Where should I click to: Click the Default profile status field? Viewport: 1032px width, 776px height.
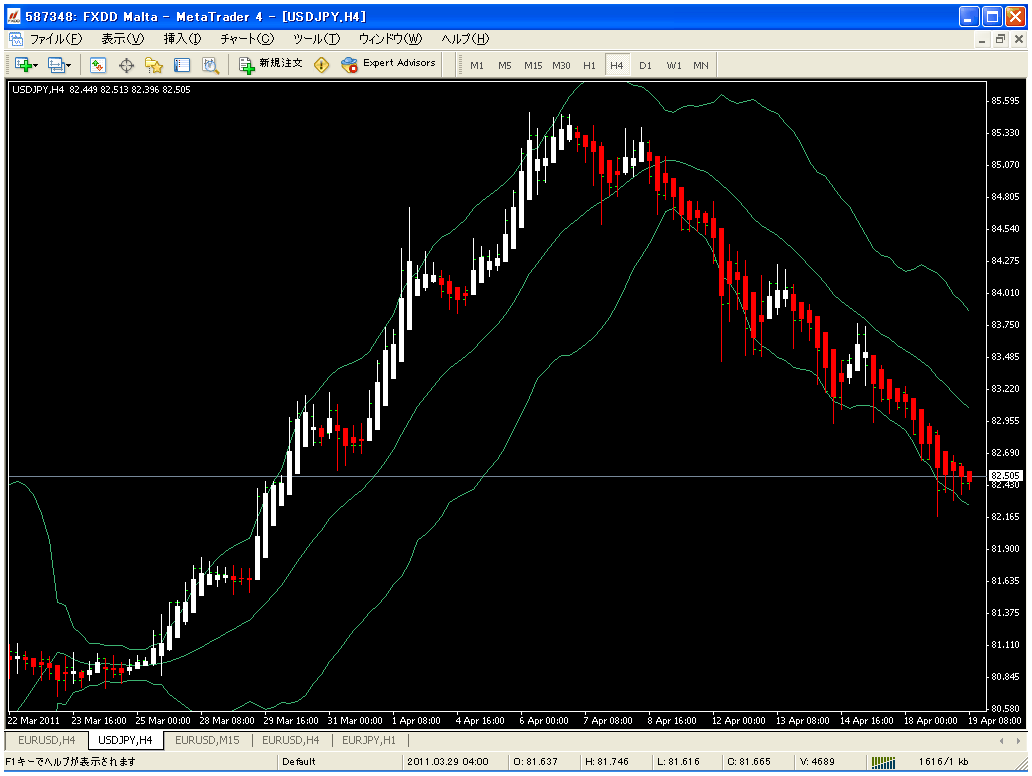tap(339, 762)
